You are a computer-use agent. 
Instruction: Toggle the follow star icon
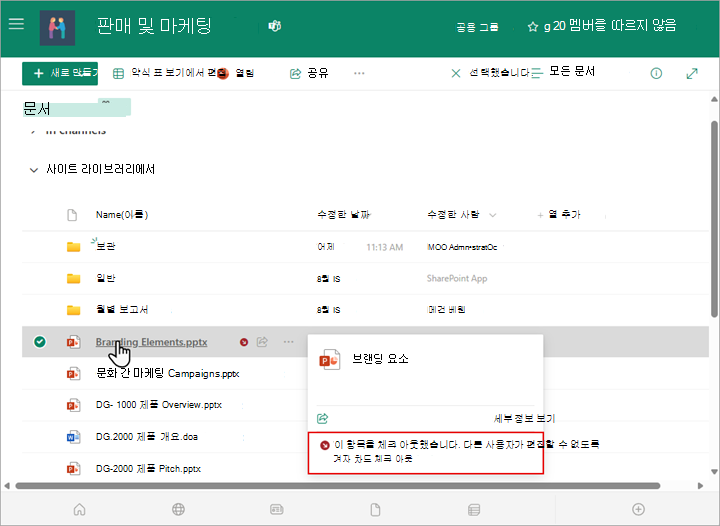tap(533, 27)
